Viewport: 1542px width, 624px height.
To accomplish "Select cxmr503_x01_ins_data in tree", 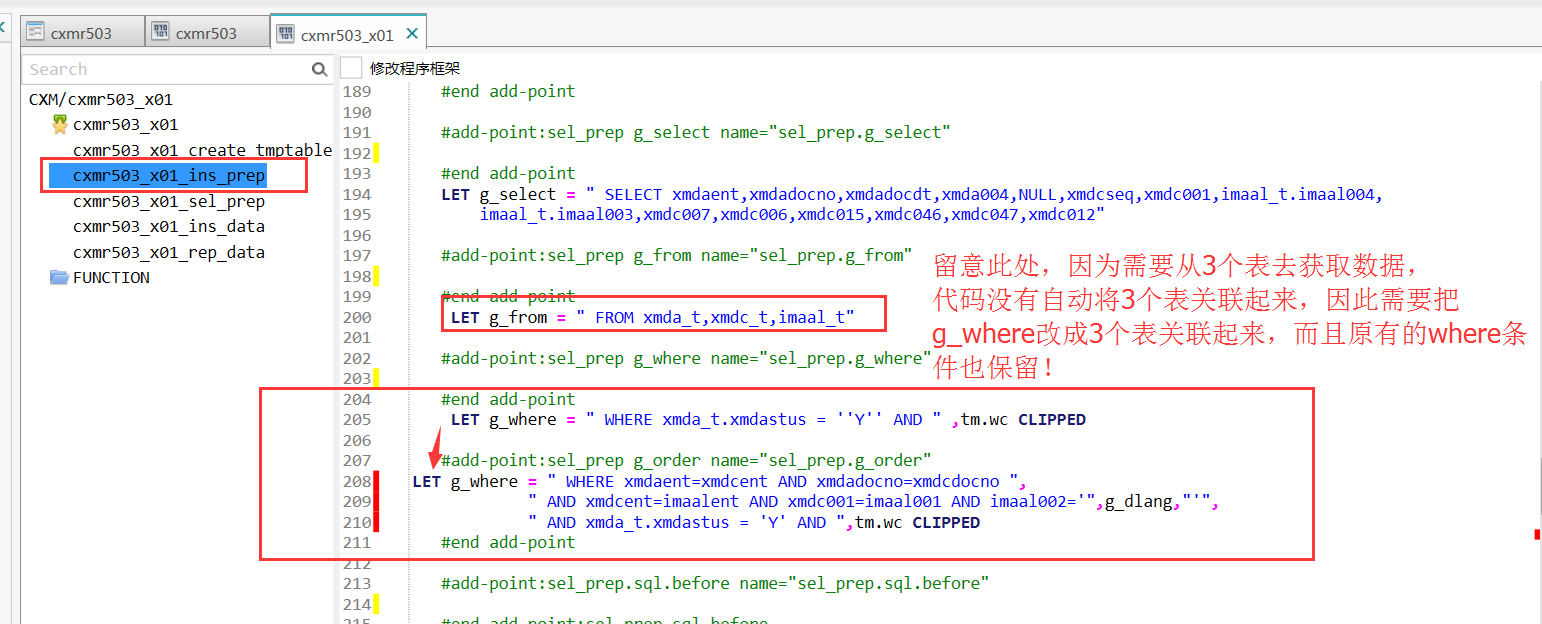I will coord(169,226).
